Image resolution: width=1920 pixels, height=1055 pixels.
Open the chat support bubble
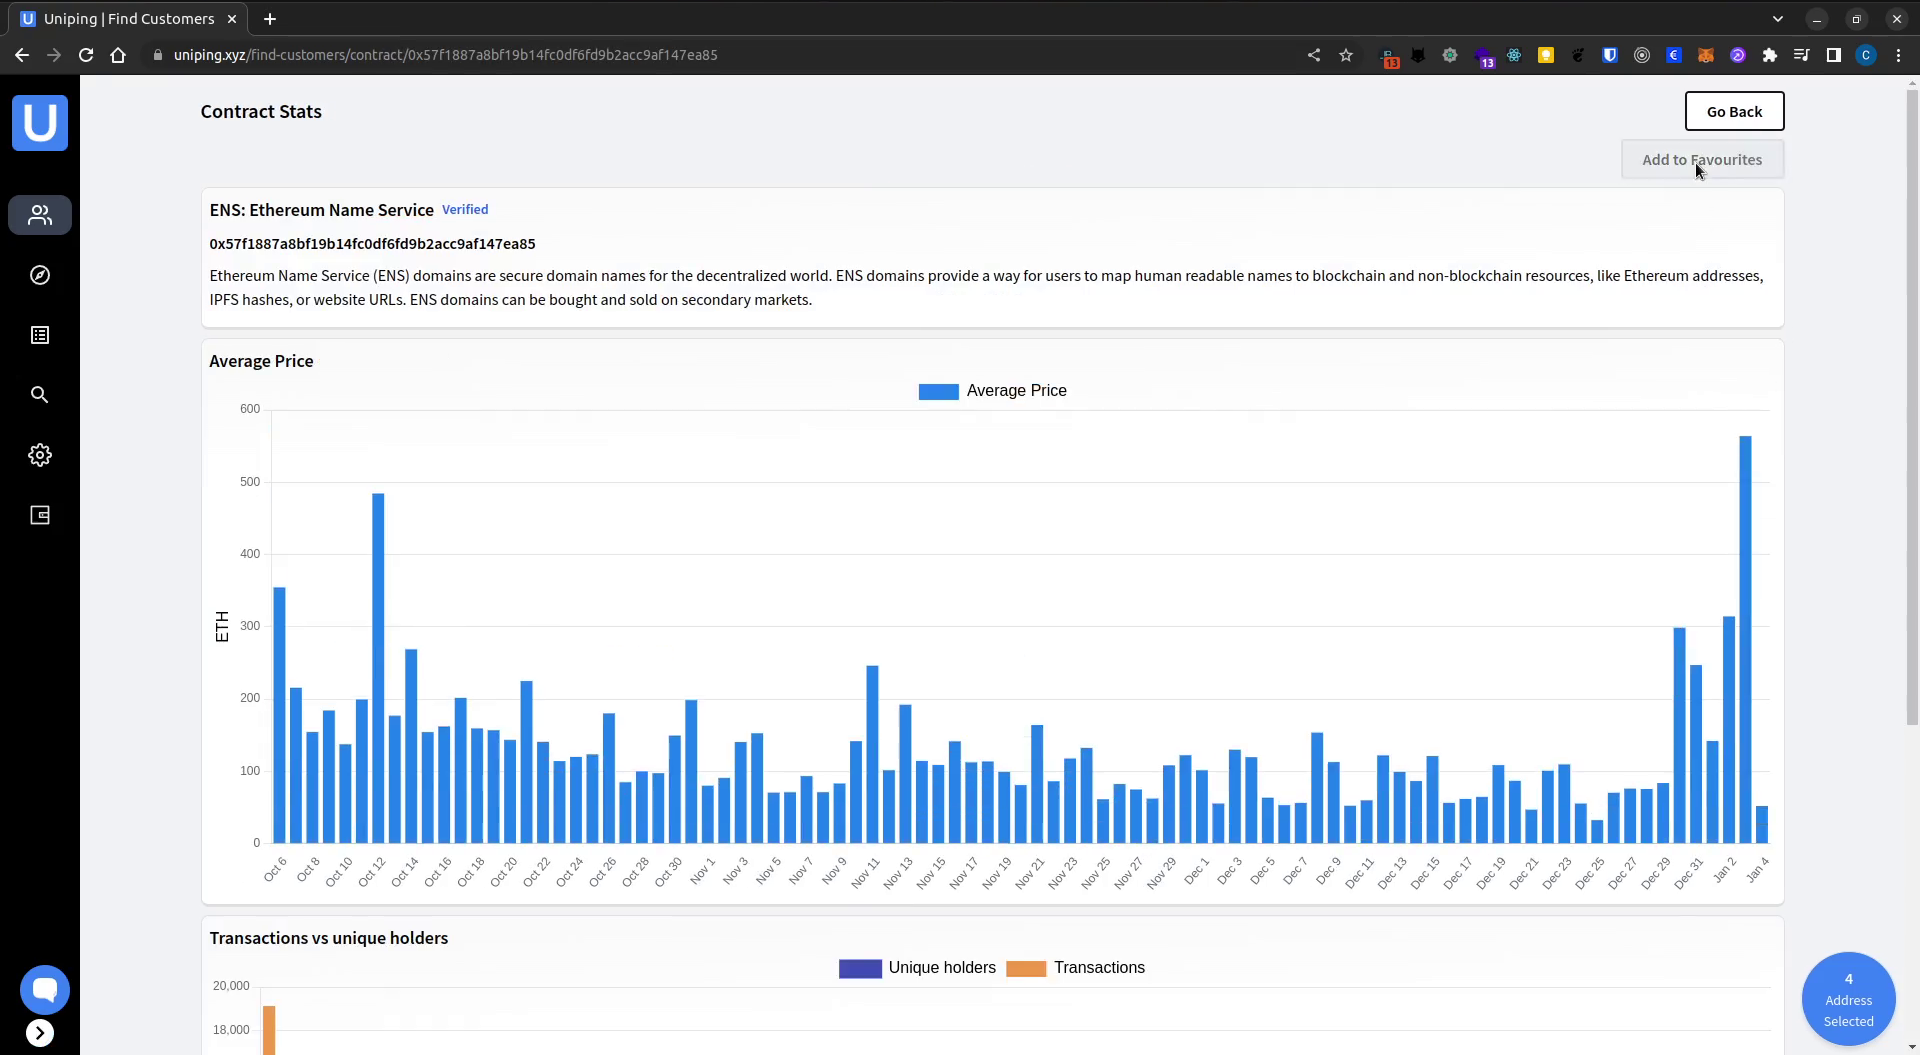(45, 990)
